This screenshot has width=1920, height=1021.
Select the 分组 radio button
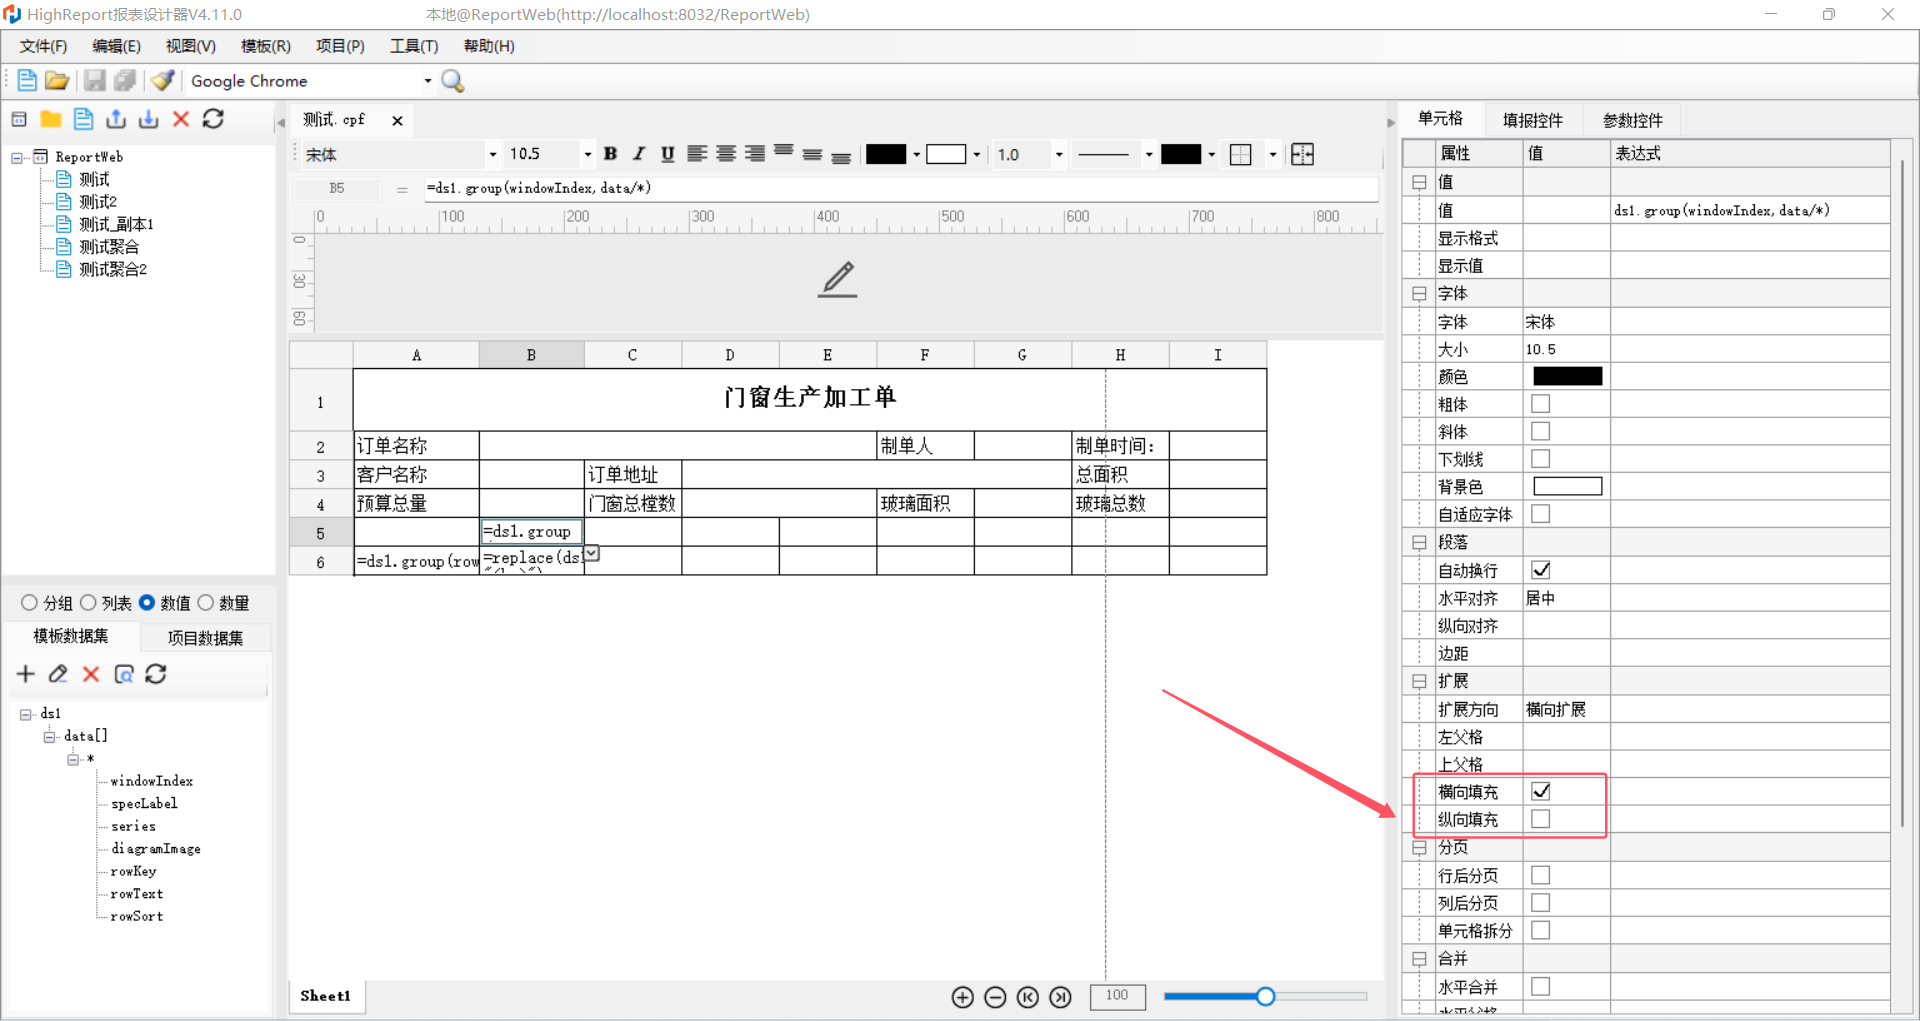(29, 603)
